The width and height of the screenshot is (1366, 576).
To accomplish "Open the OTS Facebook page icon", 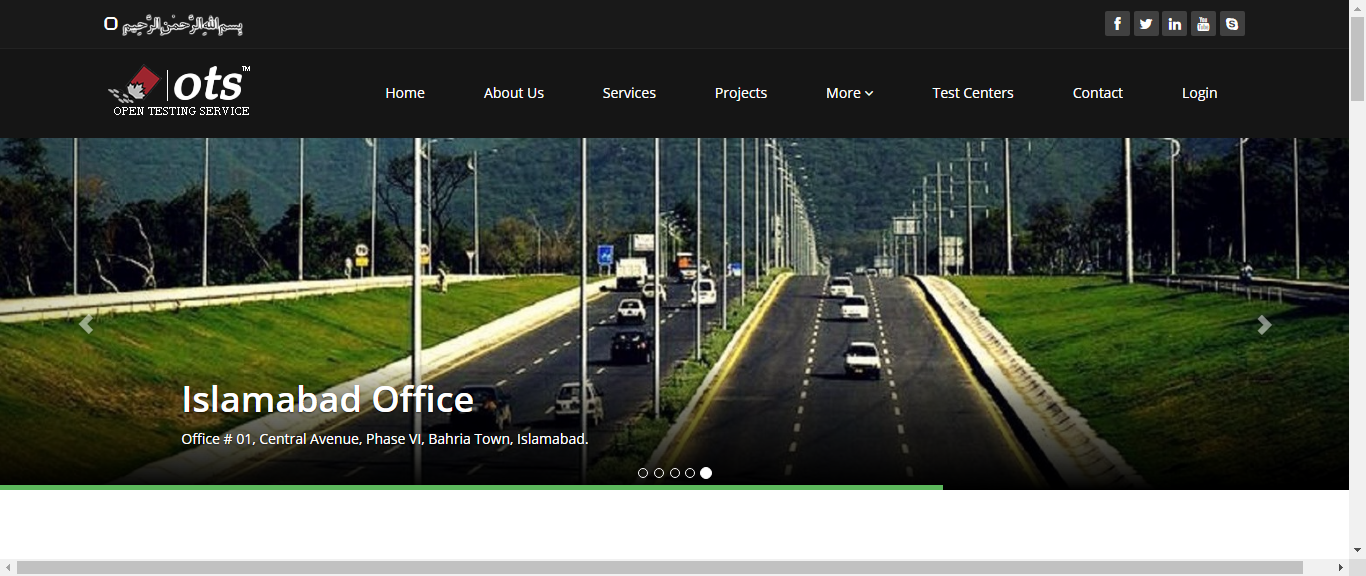I will point(1117,23).
